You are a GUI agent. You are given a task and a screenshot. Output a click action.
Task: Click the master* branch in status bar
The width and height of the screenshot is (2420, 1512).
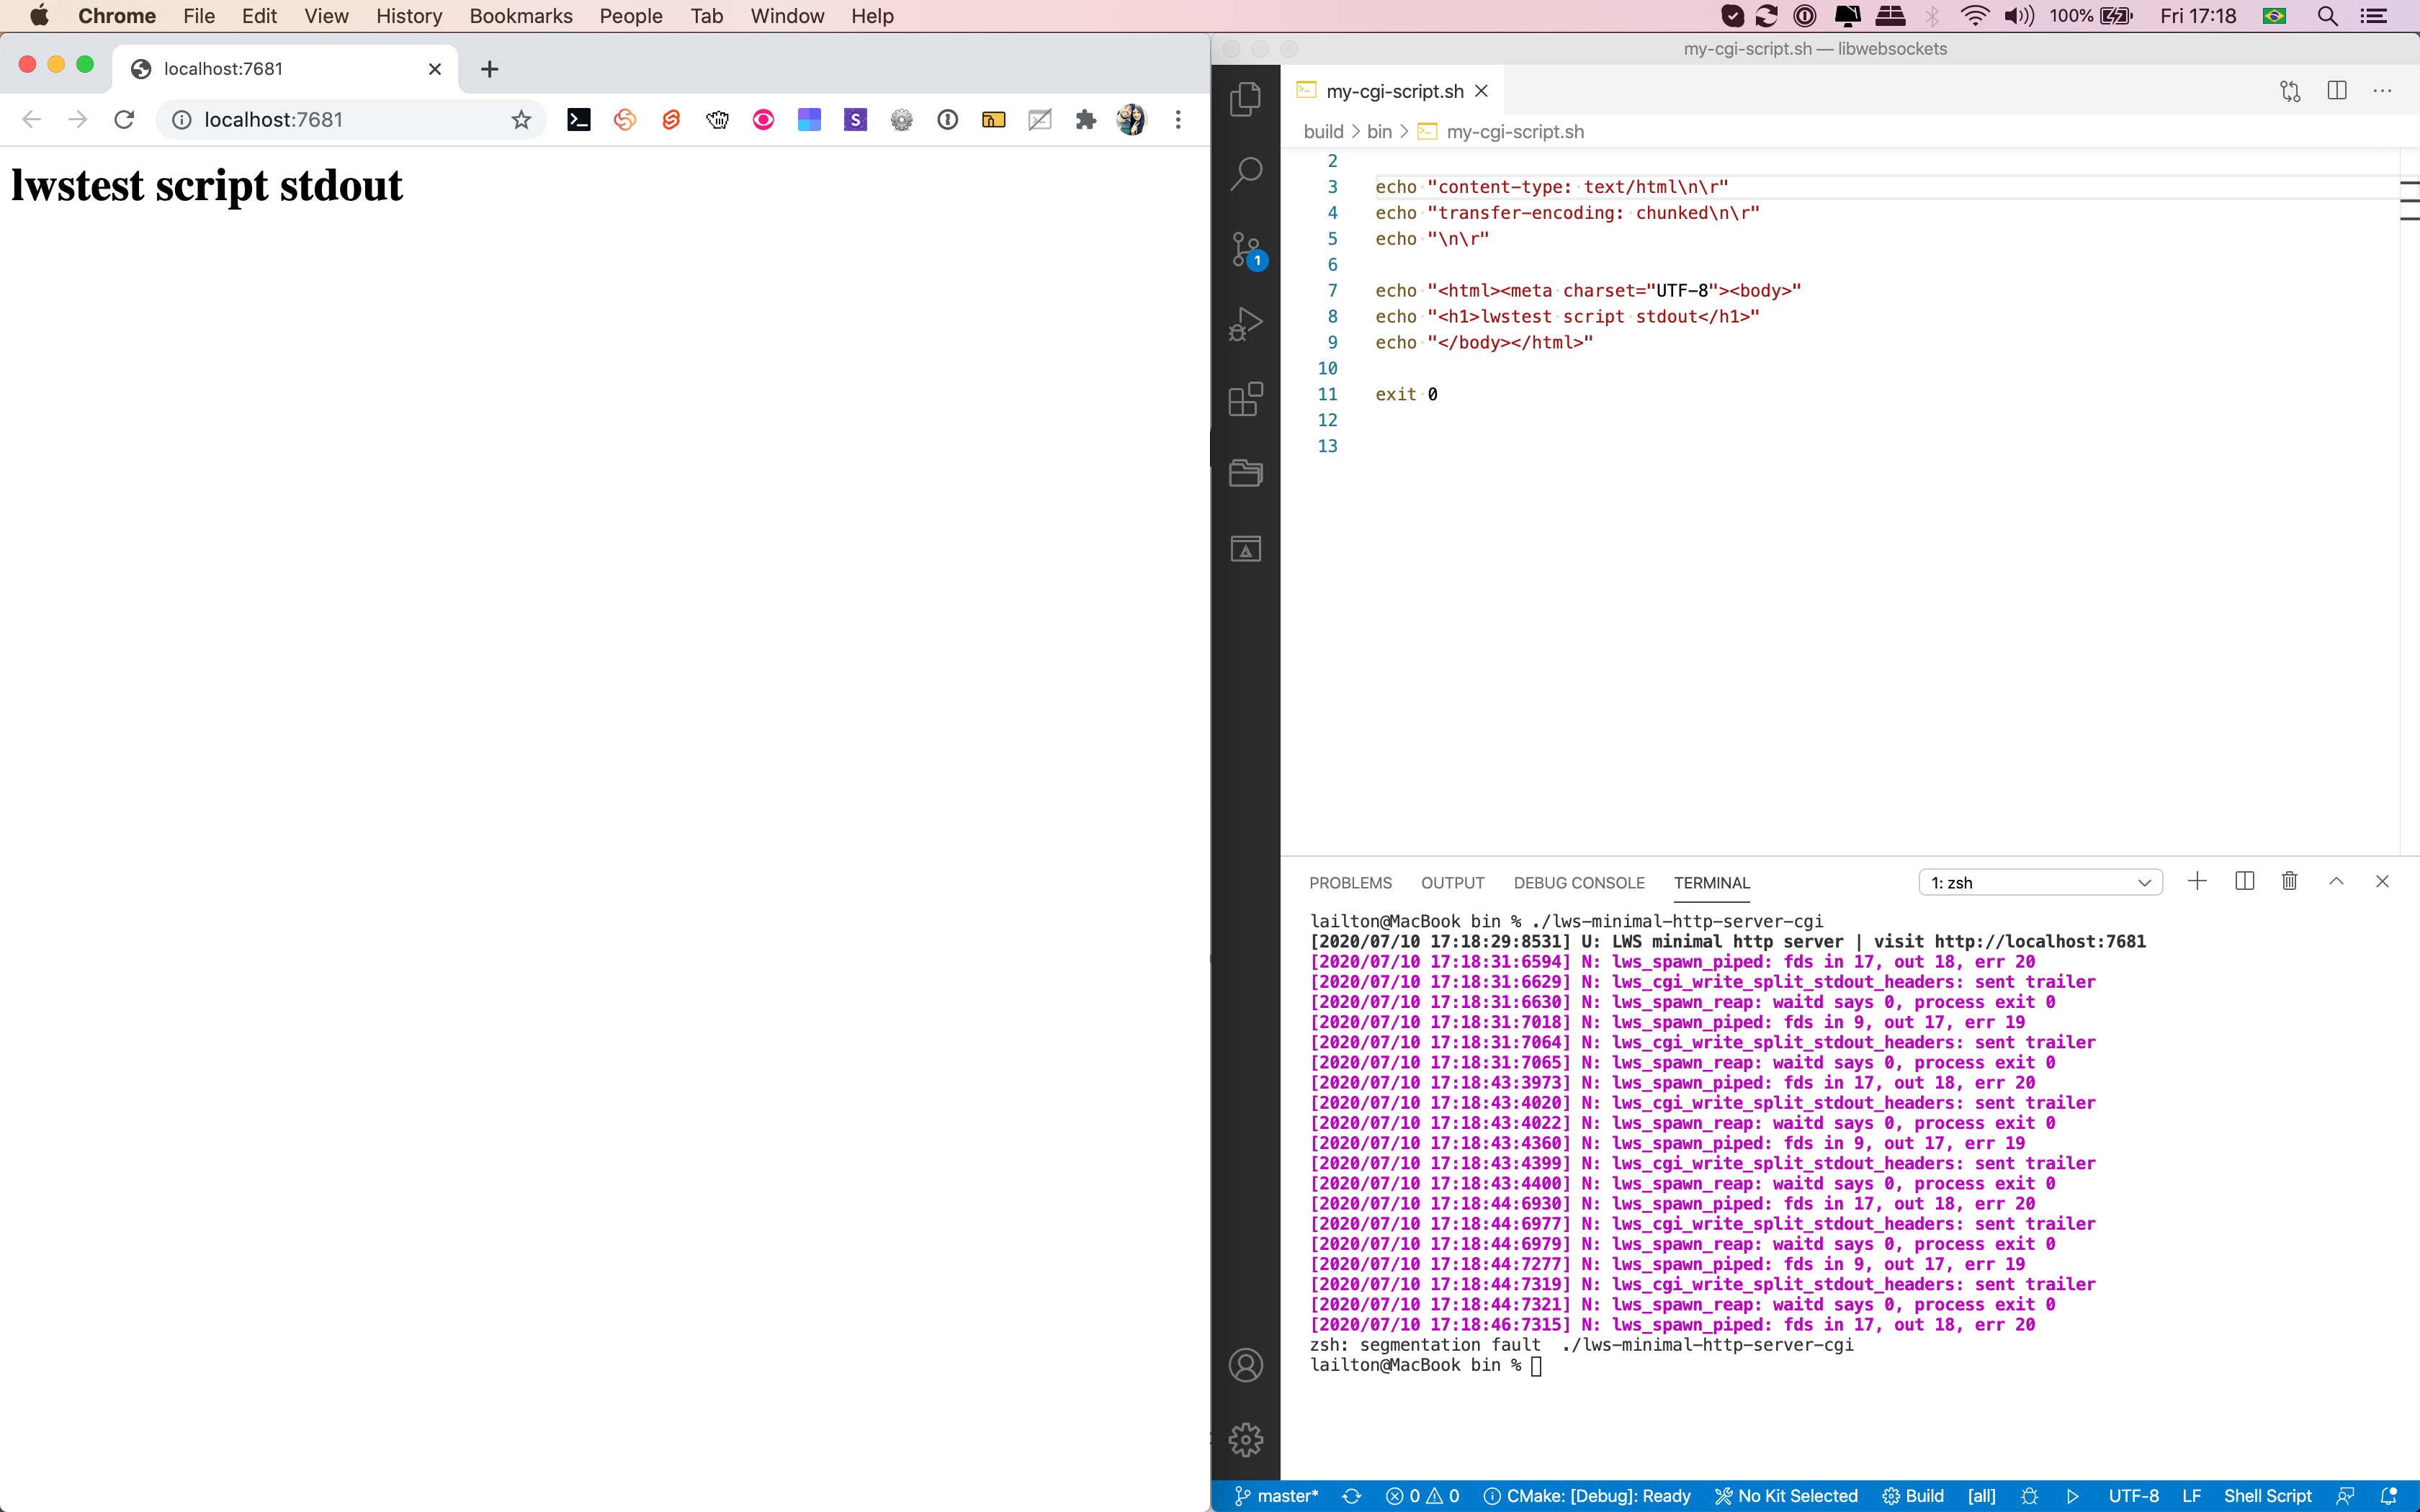1276,1496
